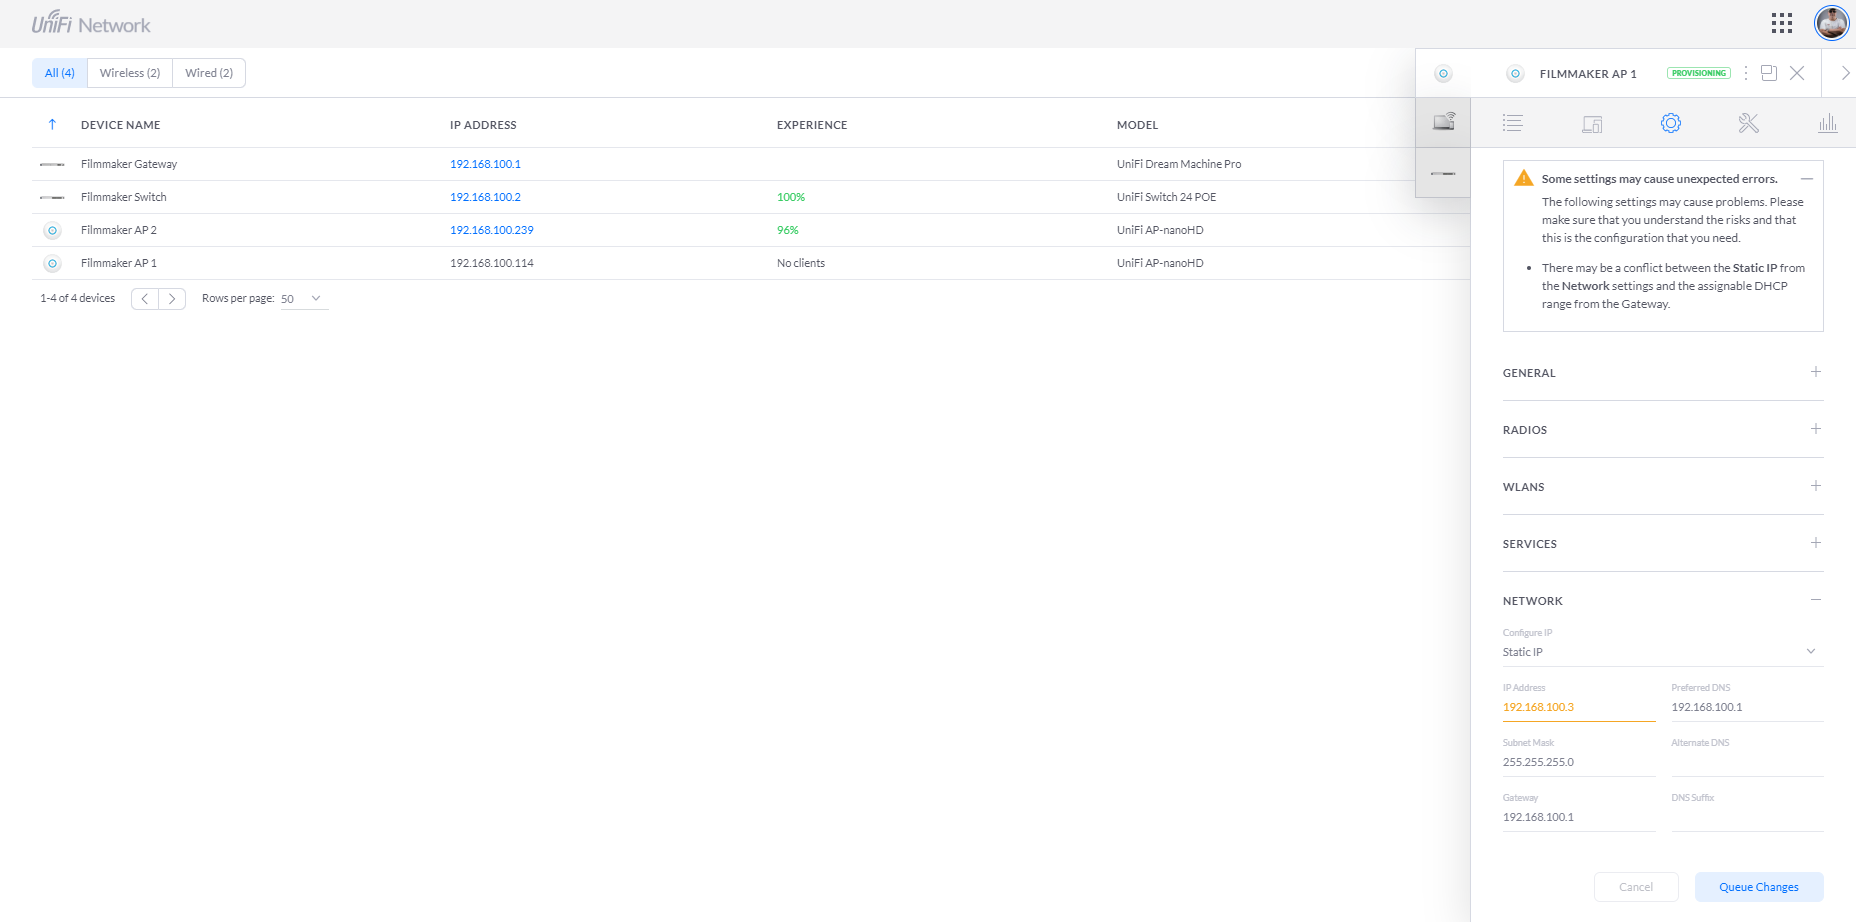Click the Filmmaker Gateway device icon
The image size is (1856, 922).
click(52, 164)
